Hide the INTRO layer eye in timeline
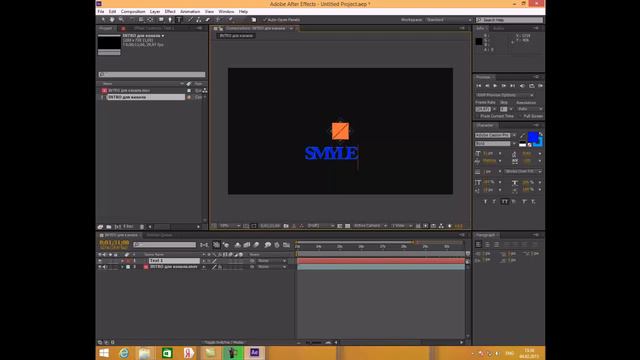Image resolution: width=640 pixels, height=360 pixels. click(100, 267)
